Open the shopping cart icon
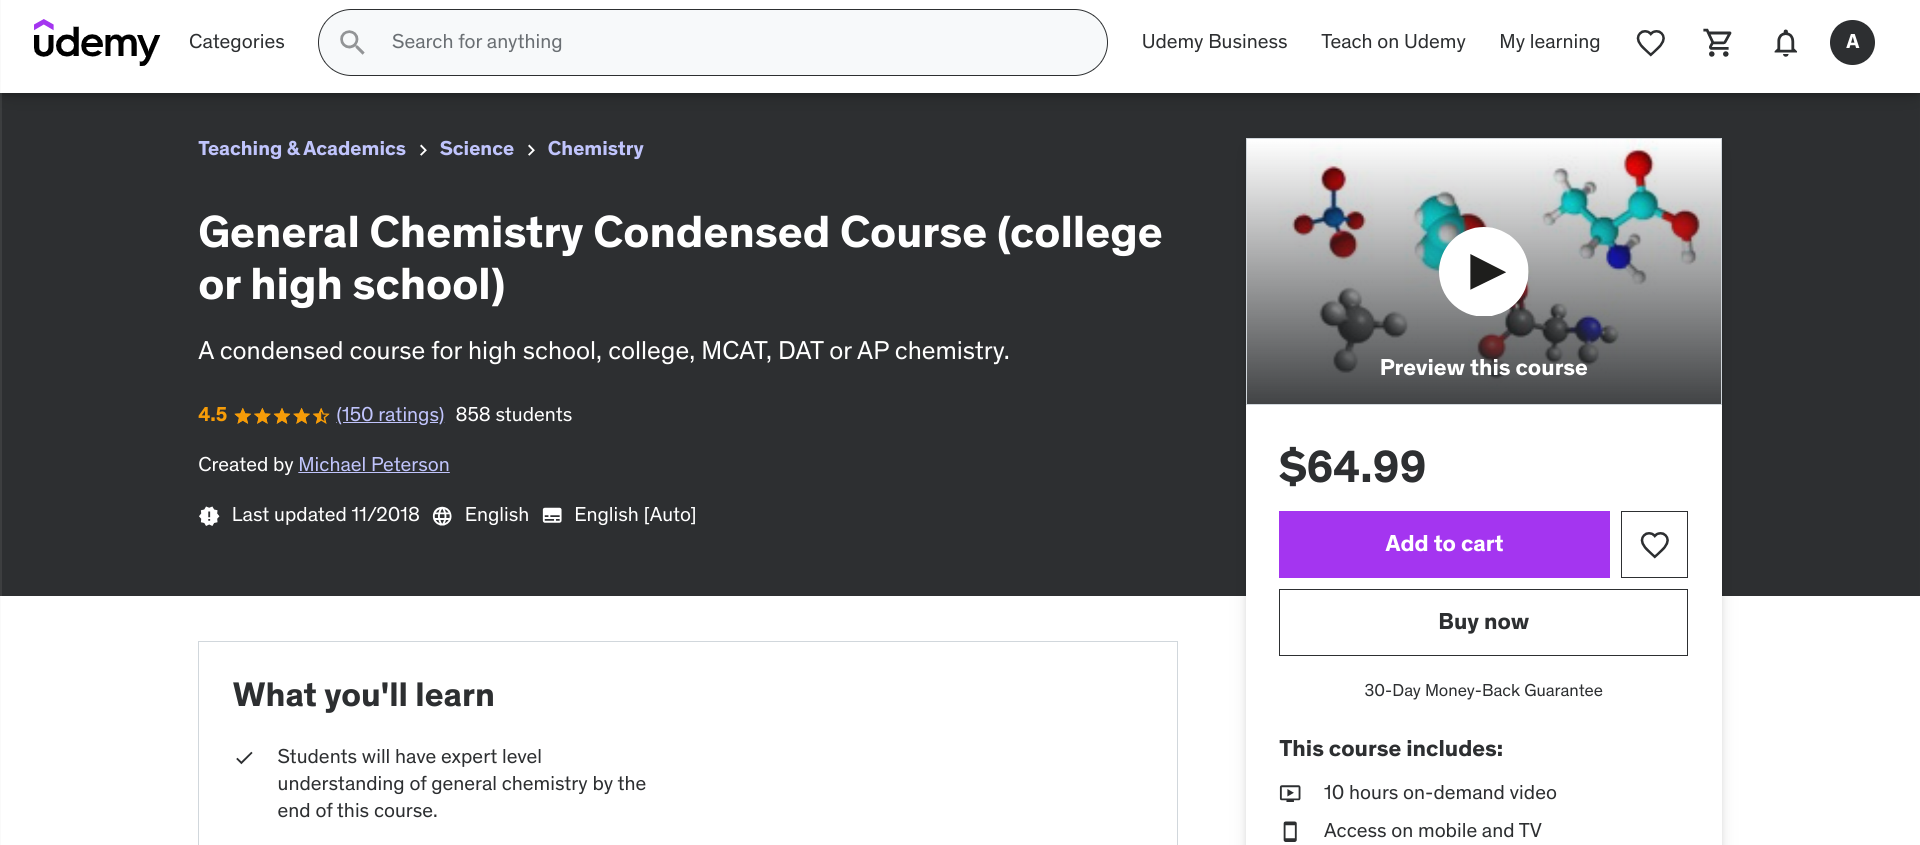This screenshot has height=845, width=1920. click(1718, 42)
